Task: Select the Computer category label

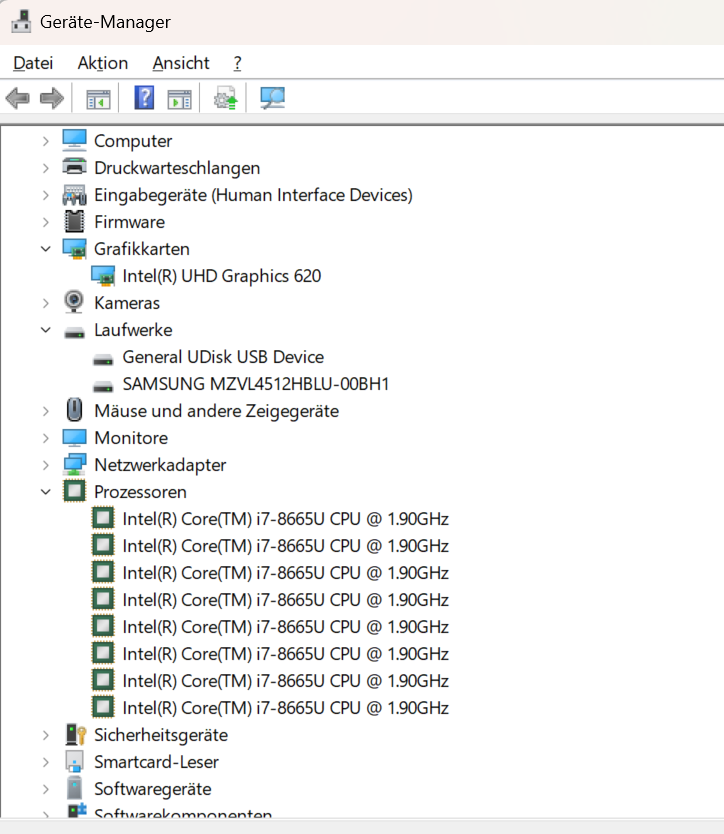Action: click(133, 141)
